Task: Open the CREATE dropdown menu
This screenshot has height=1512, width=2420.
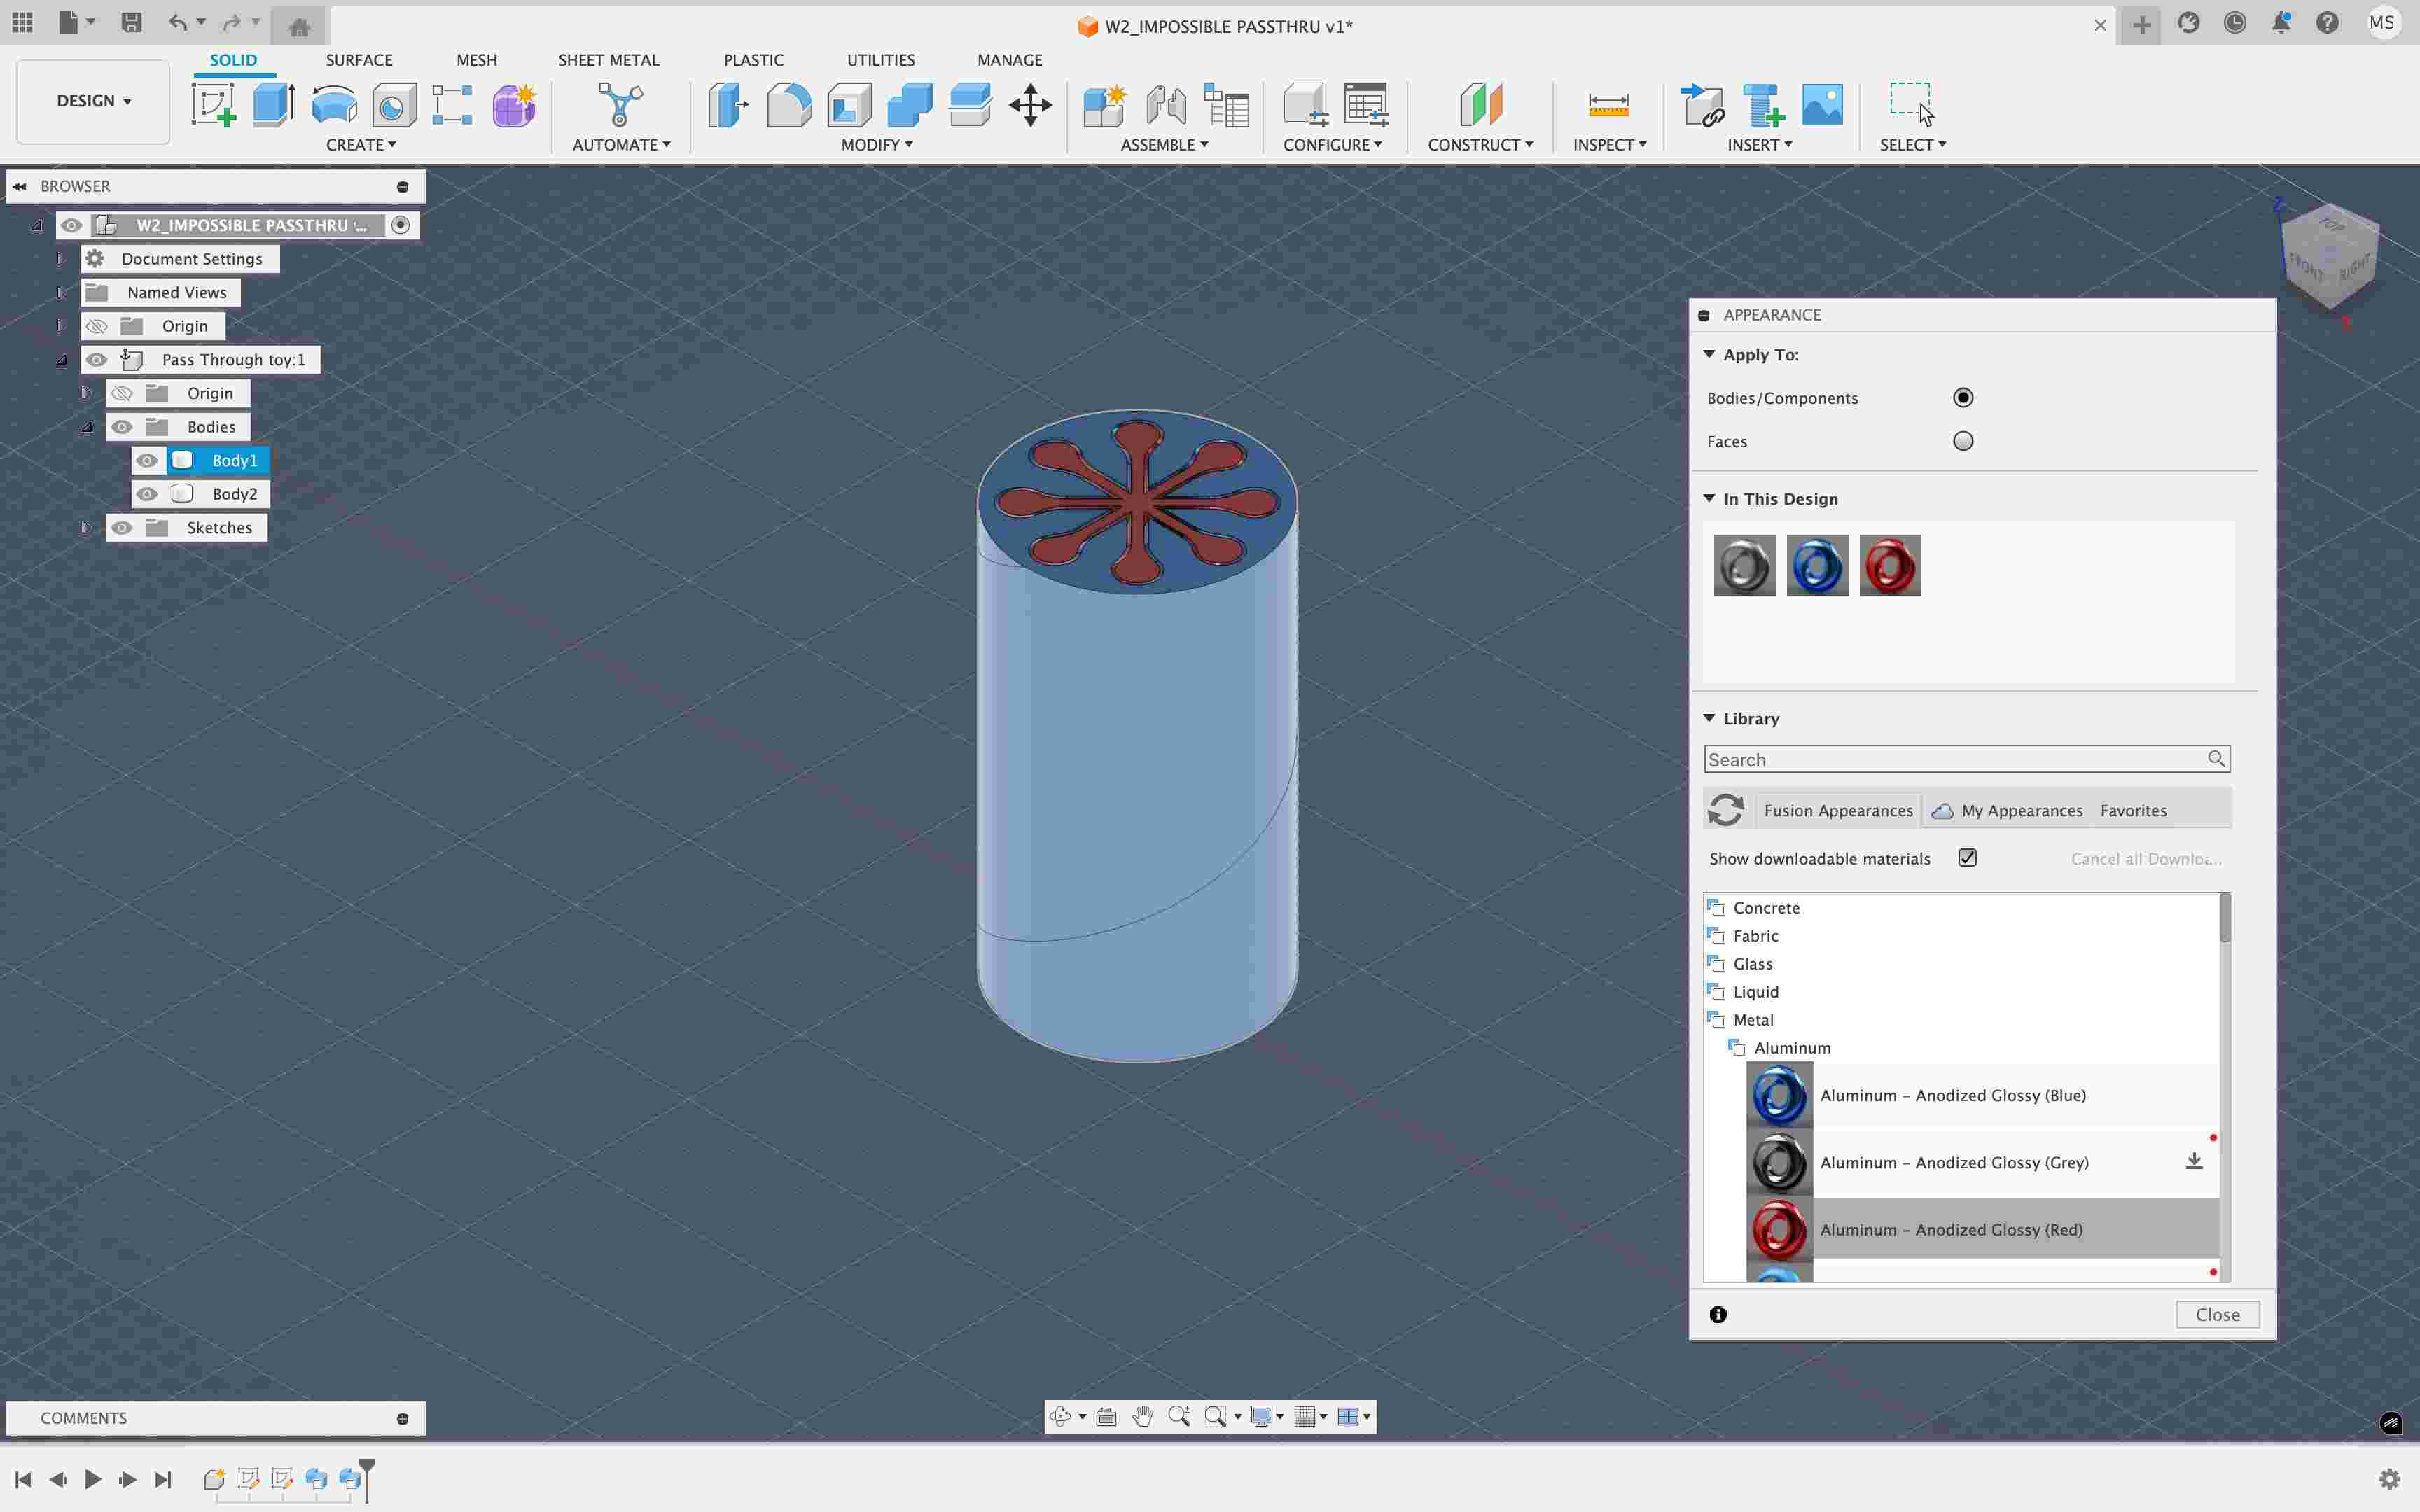Action: point(360,145)
